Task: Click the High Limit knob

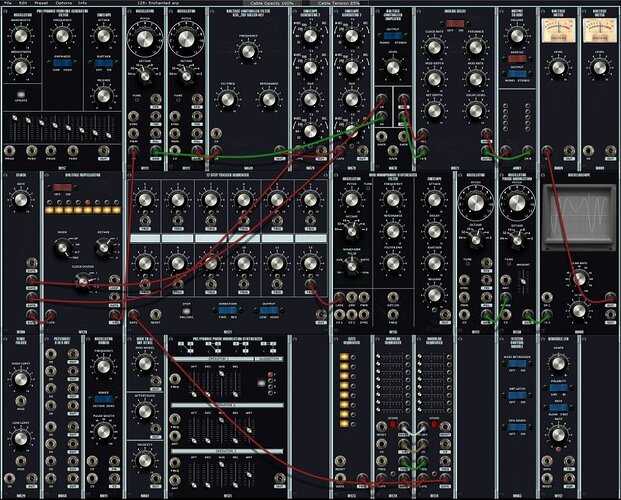Action: click(x=21, y=379)
